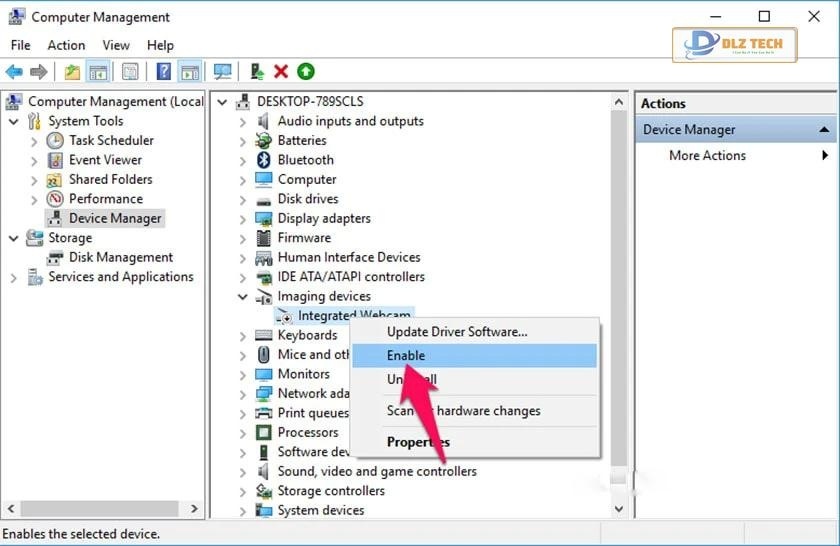The image size is (840, 546).
Task: Choose Enable from the context menu
Action: 406,356
